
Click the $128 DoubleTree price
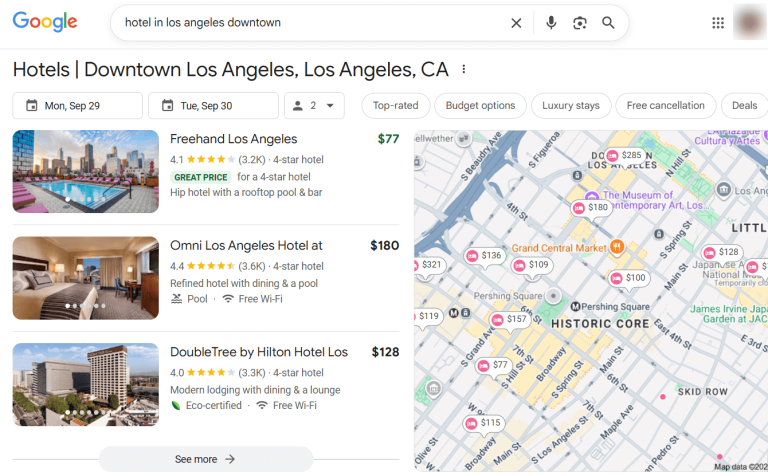pos(385,352)
